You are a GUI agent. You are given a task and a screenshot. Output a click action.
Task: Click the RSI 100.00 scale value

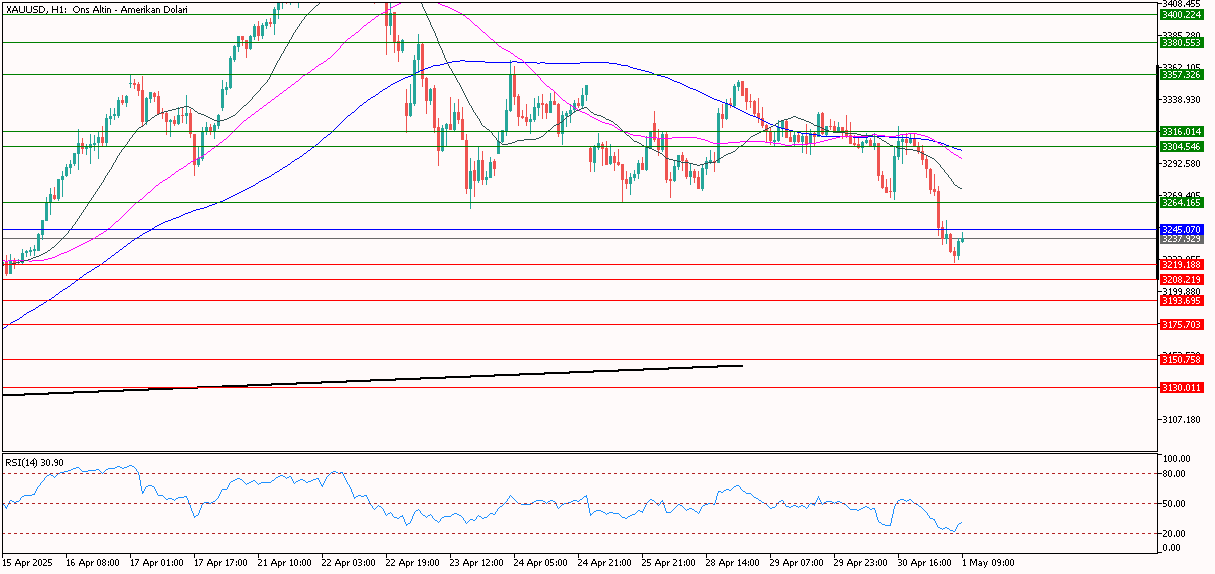coord(1177,458)
